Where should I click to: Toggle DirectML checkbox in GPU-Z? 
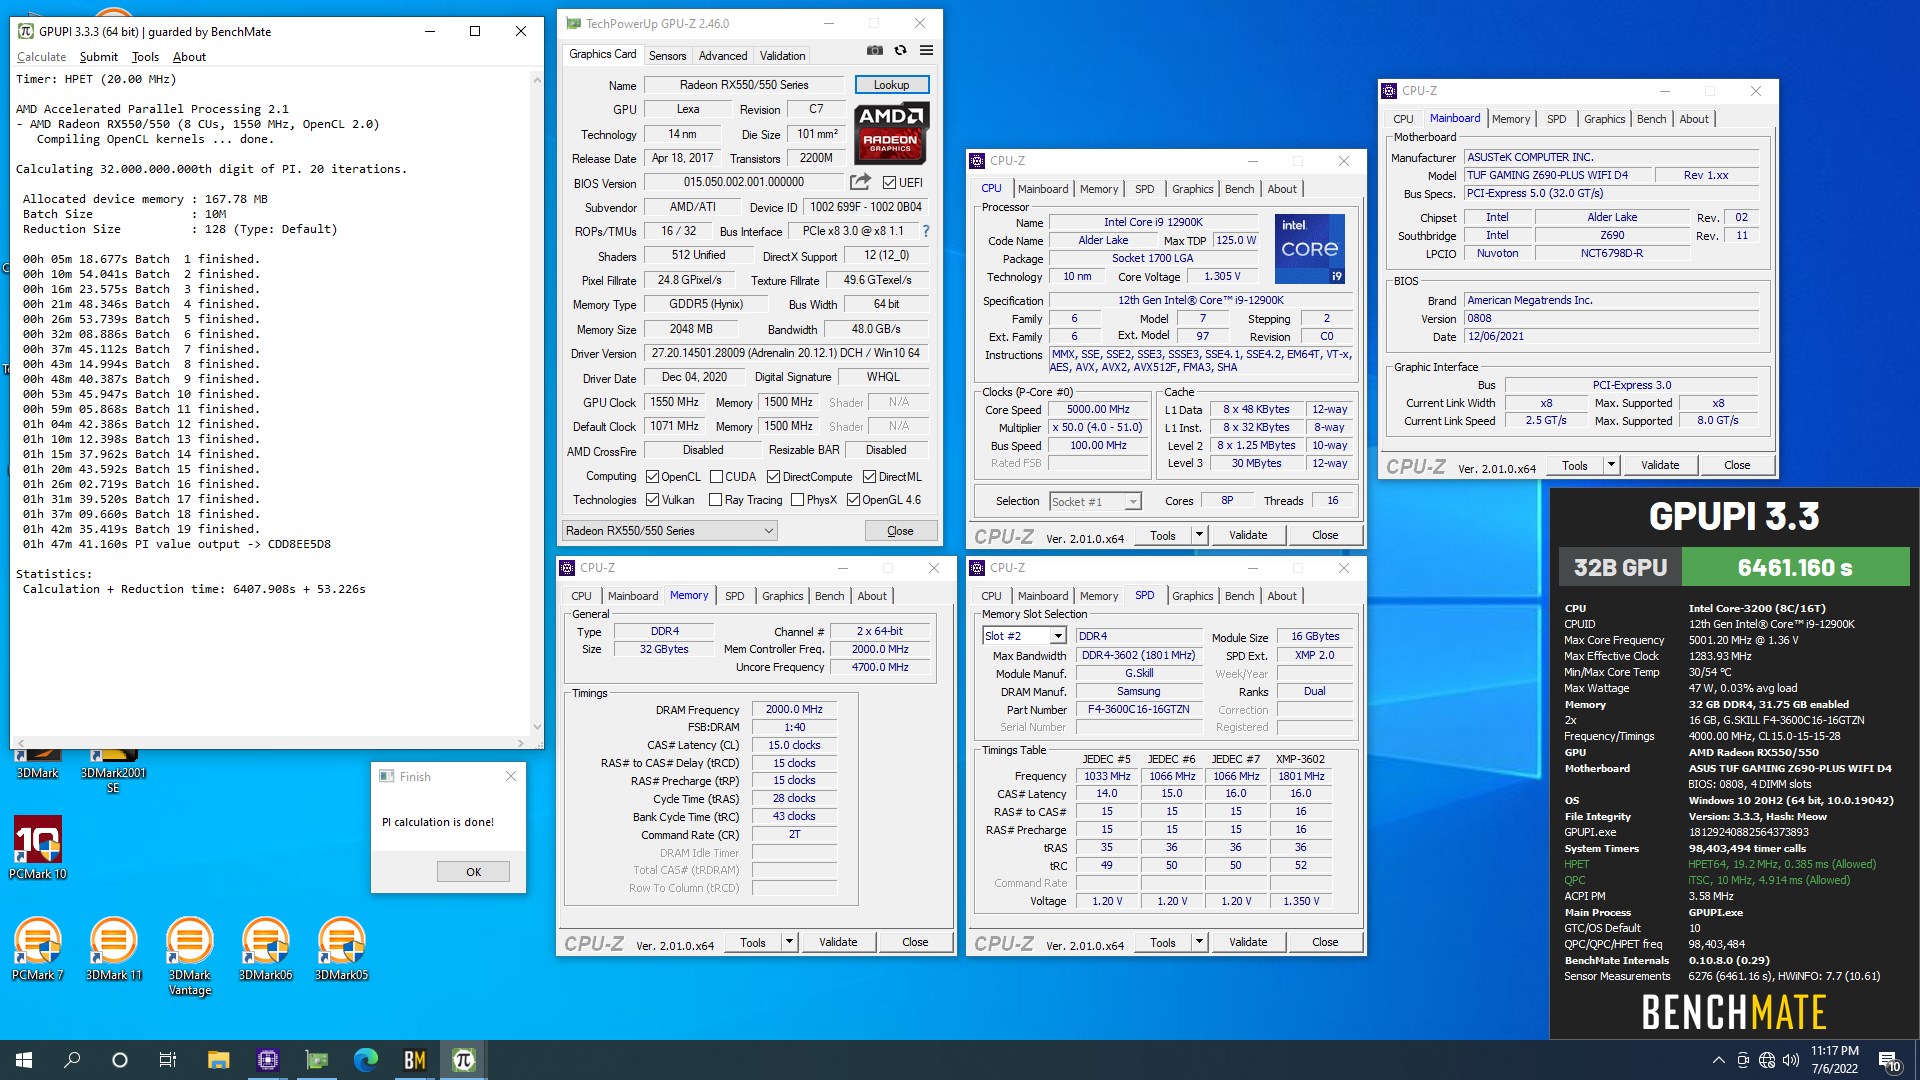tap(869, 477)
